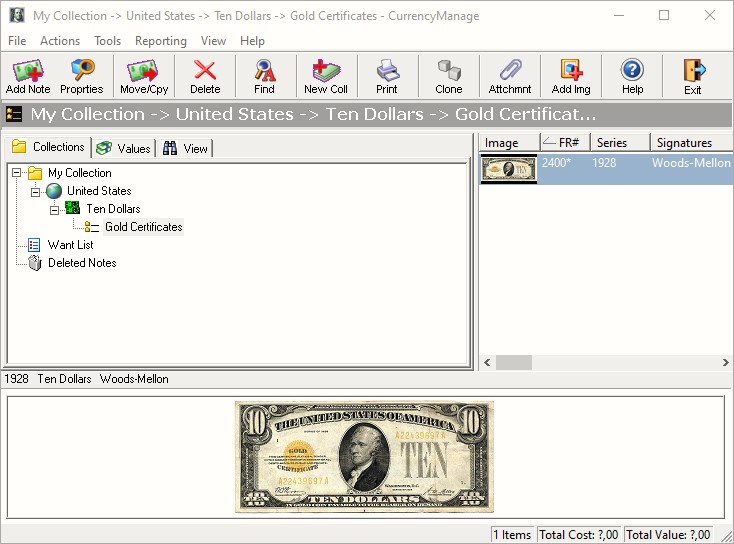Open the Reporting menu
Image resolution: width=734 pixels, height=544 pixels.
coord(161,41)
